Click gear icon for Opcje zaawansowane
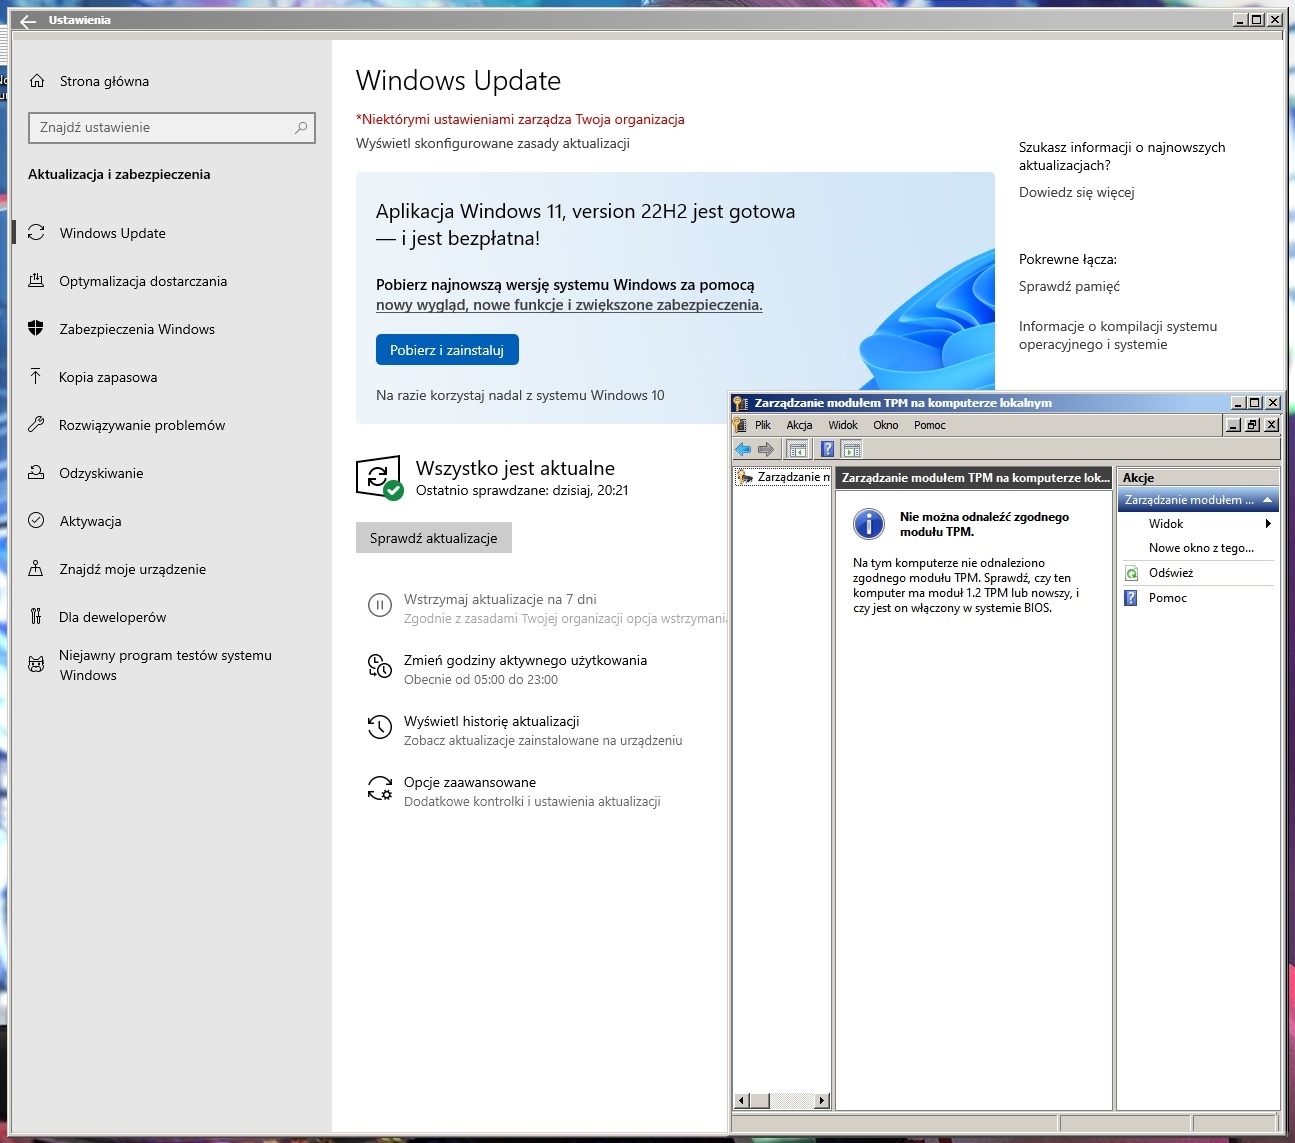Viewport: 1295px width, 1143px height. tap(379, 788)
